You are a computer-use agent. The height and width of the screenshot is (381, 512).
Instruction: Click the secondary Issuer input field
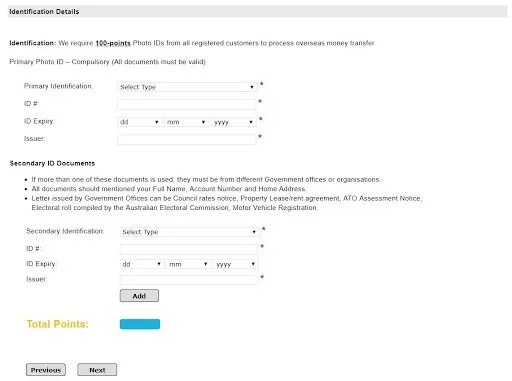[x=189, y=280]
